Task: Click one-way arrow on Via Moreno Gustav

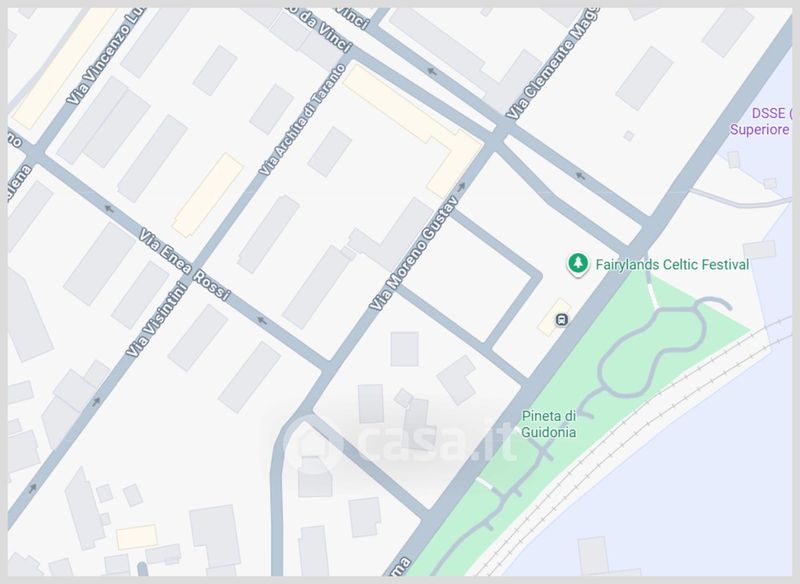Action: coord(461,187)
